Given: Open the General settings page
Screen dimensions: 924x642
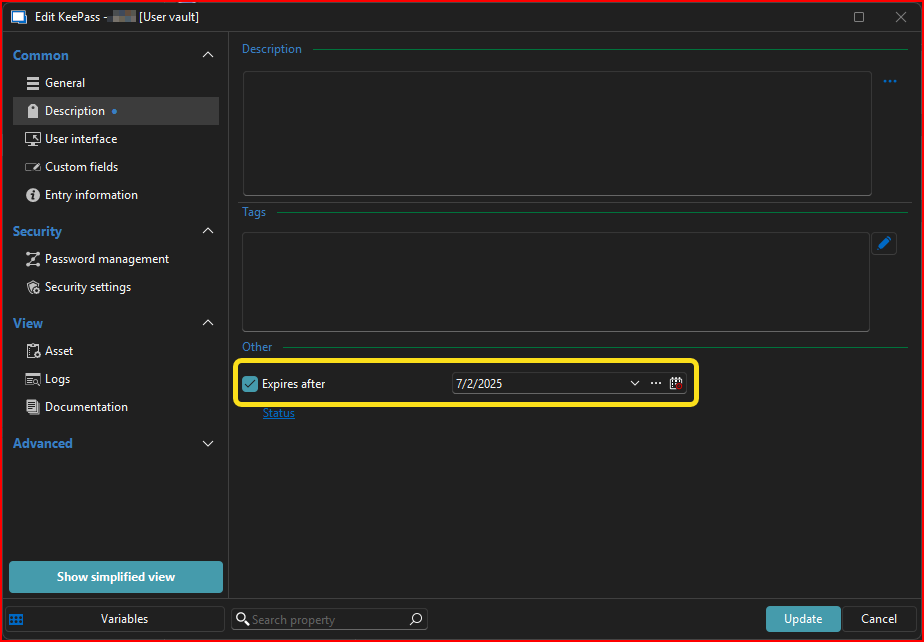Looking at the screenshot, I should pyautogui.click(x=116, y=83).
